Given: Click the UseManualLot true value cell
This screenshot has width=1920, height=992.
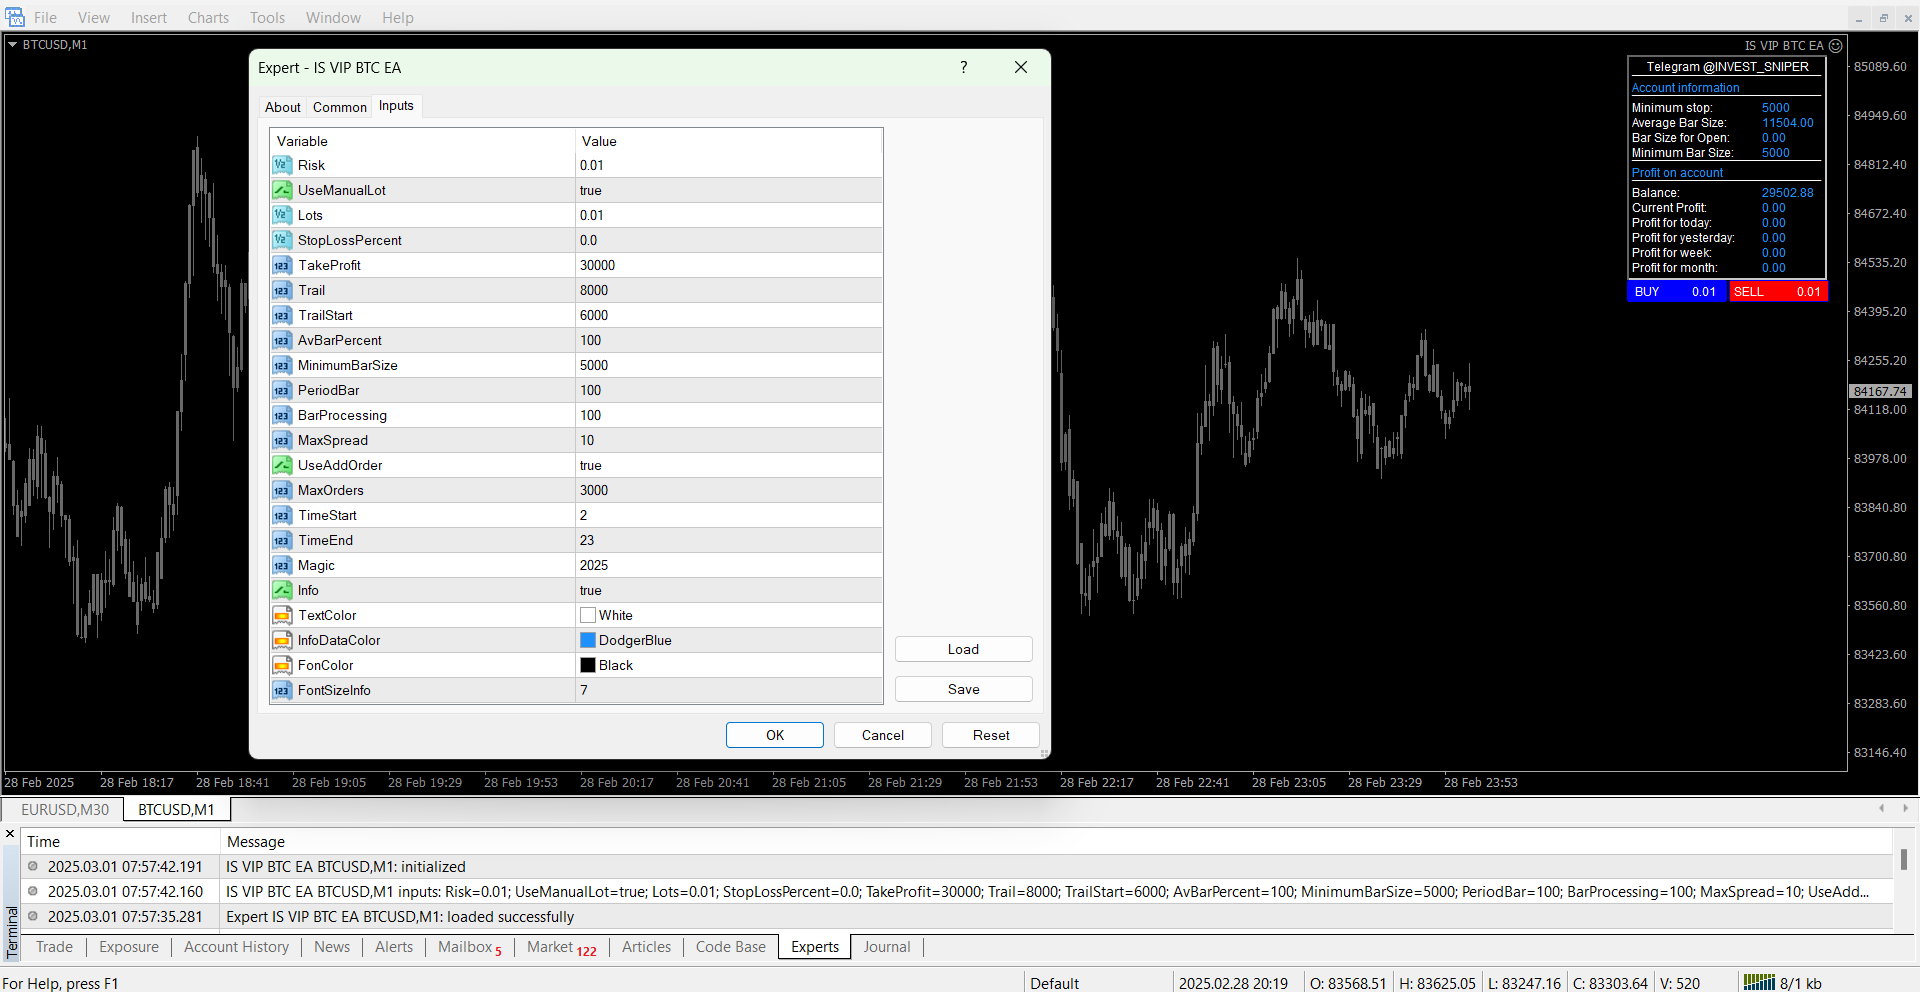Looking at the screenshot, I should [728, 190].
